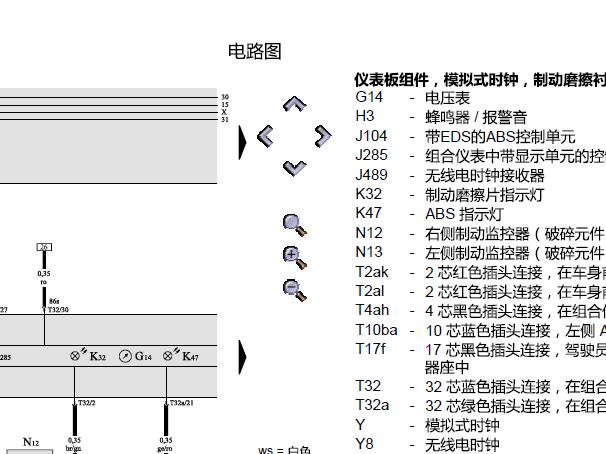Select the G14 legend code

[369, 97]
